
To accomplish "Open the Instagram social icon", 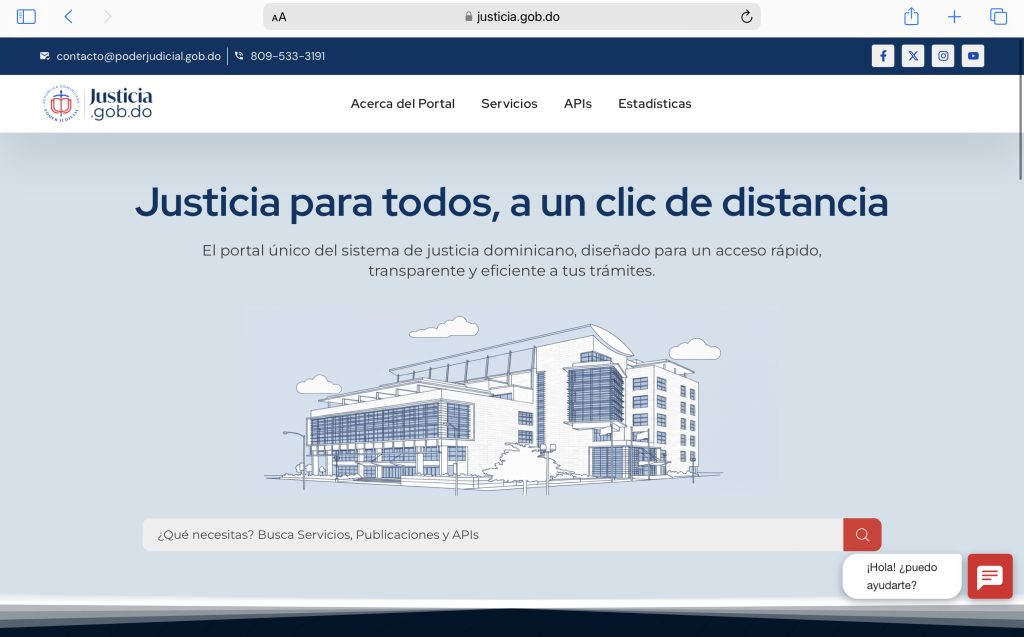I will (943, 56).
